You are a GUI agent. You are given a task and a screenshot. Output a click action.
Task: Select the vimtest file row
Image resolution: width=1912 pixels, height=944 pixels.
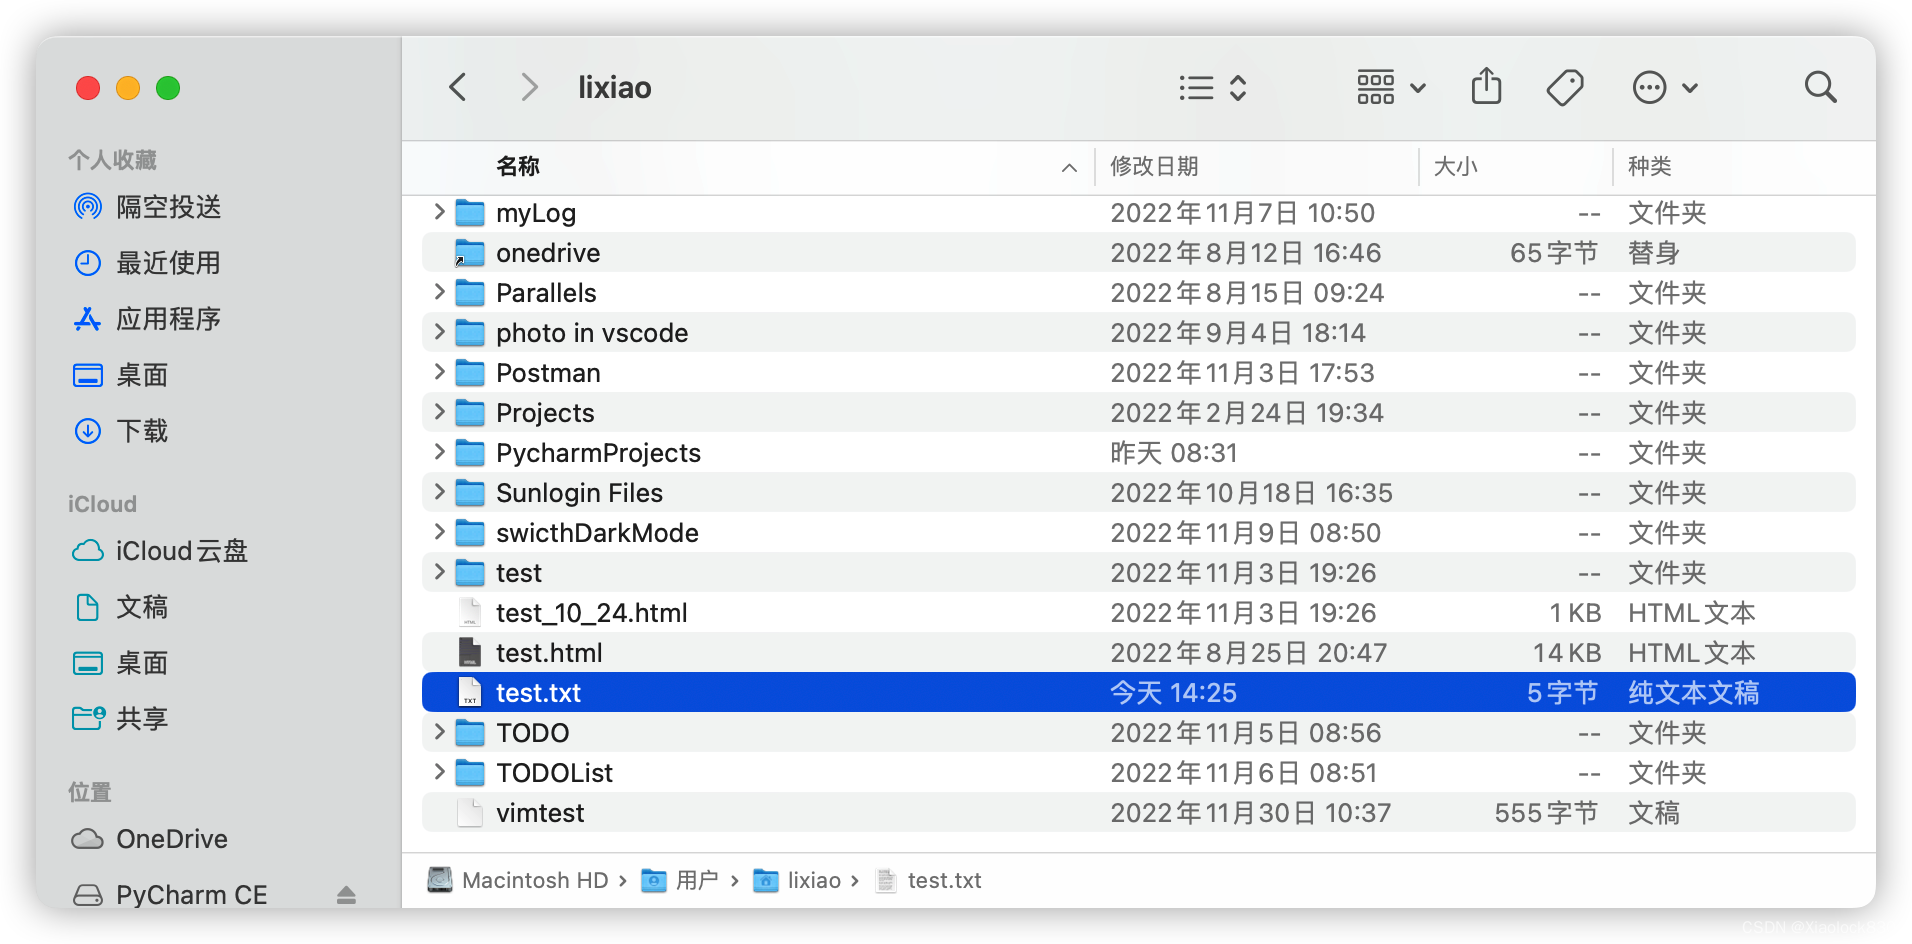[x=1138, y=812]
